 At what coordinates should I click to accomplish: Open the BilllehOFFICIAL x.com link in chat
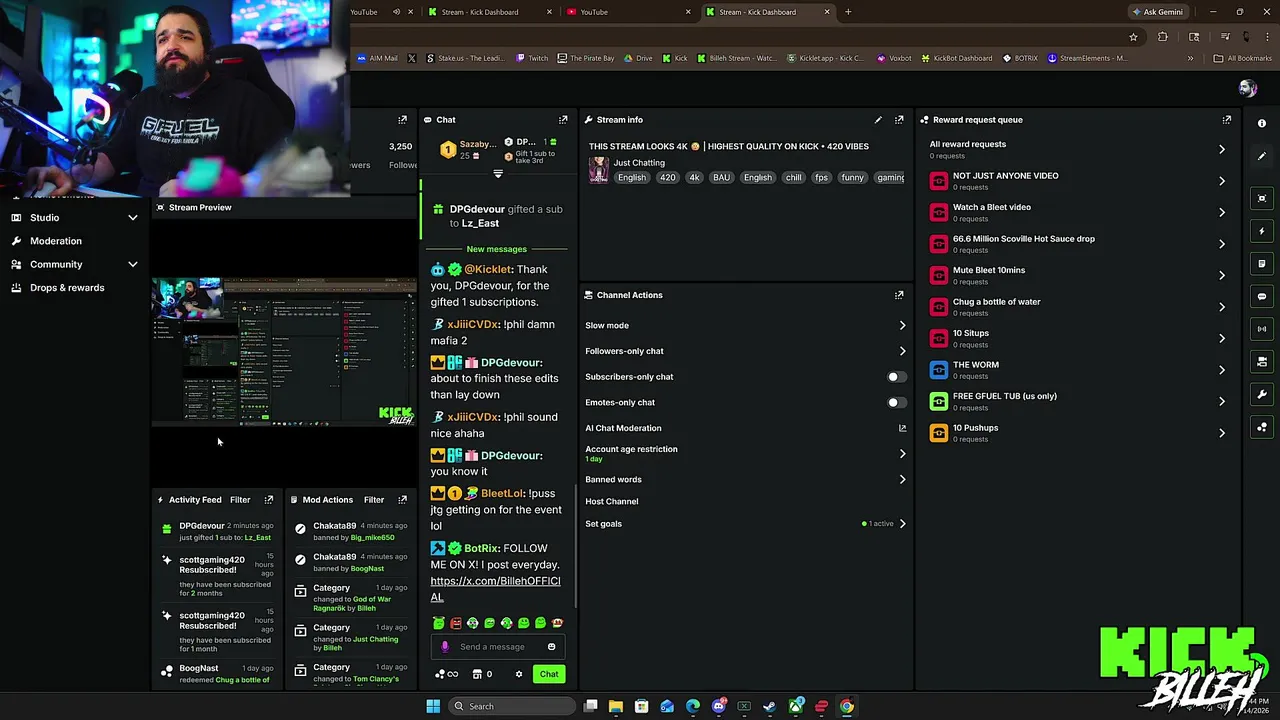(x=495, y=589)
